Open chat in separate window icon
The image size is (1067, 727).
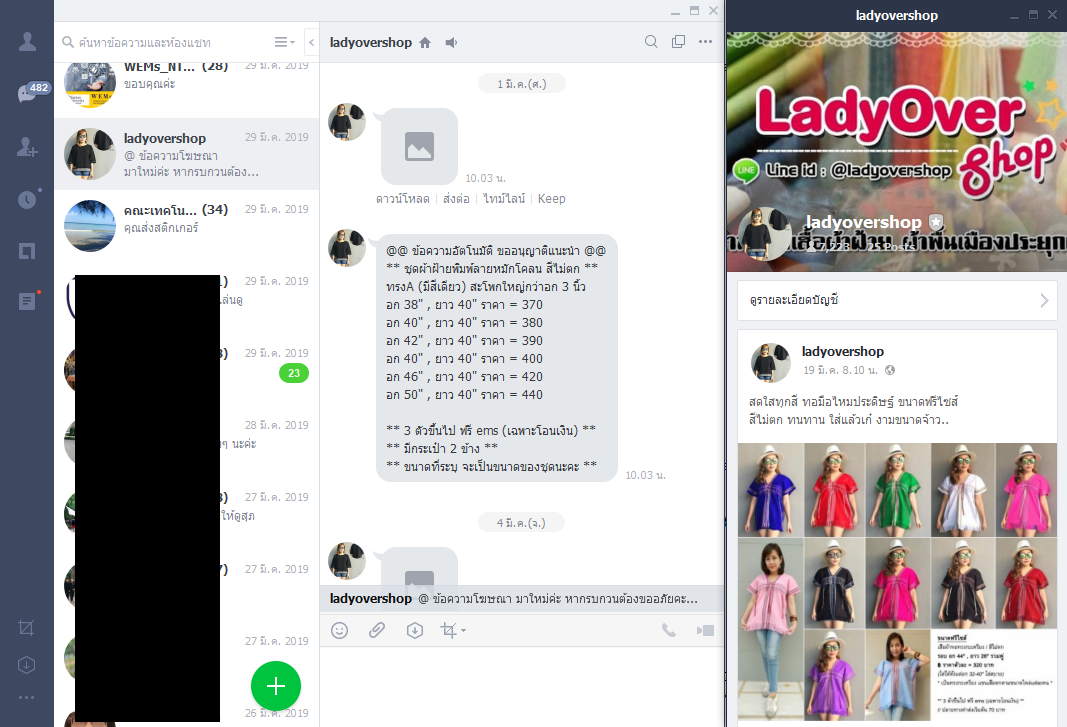678,42
